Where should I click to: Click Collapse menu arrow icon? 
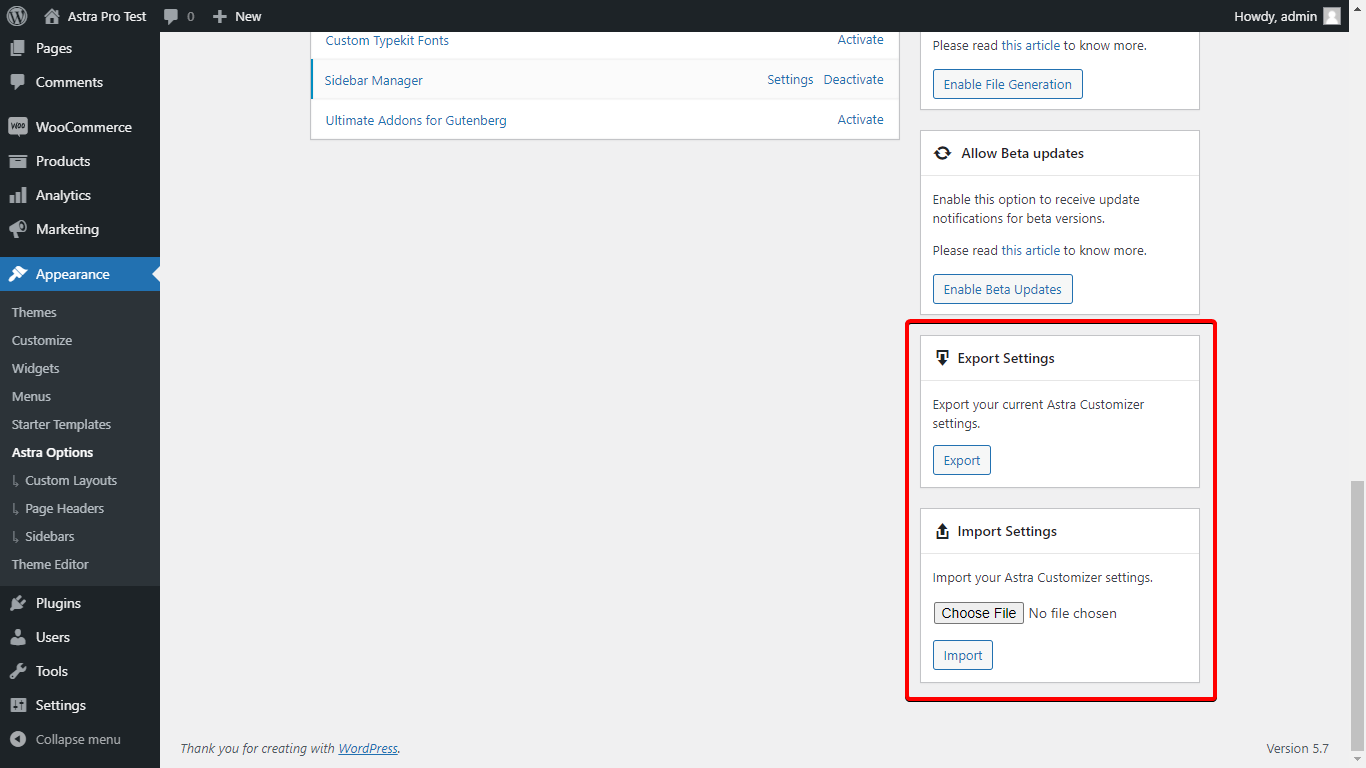click(x=18, y=740)
